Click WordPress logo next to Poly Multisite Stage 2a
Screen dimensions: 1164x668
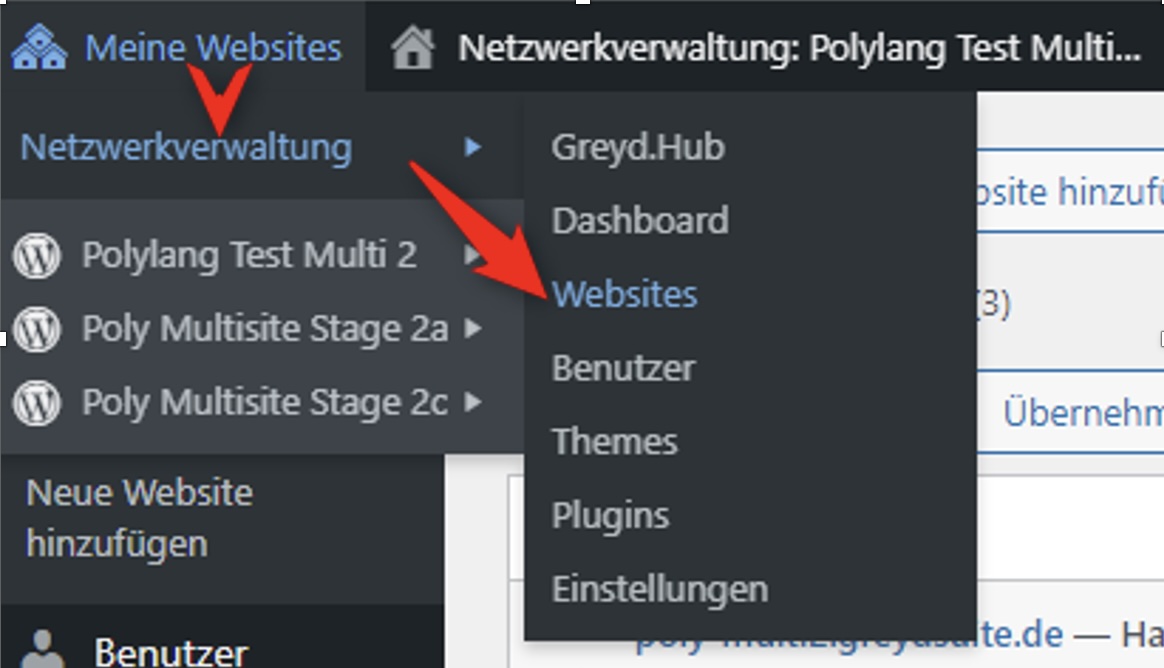pyautogui.click(x=37, y=329)
